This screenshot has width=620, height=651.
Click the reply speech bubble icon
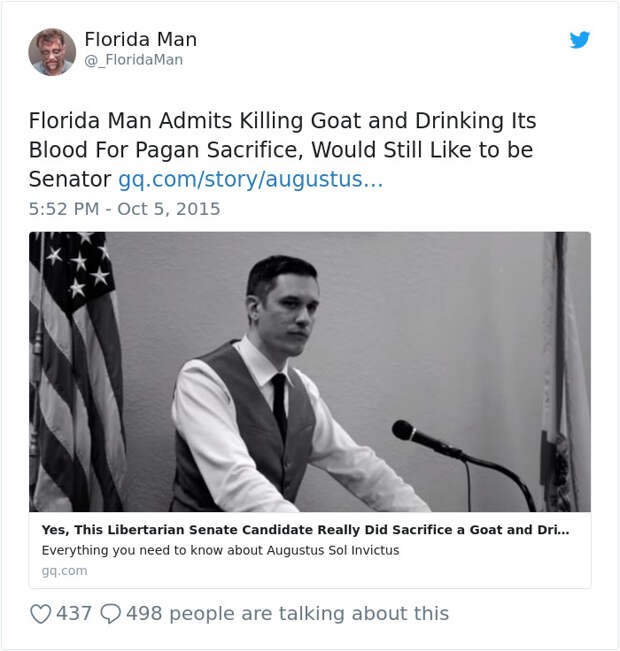click(112, 613)
